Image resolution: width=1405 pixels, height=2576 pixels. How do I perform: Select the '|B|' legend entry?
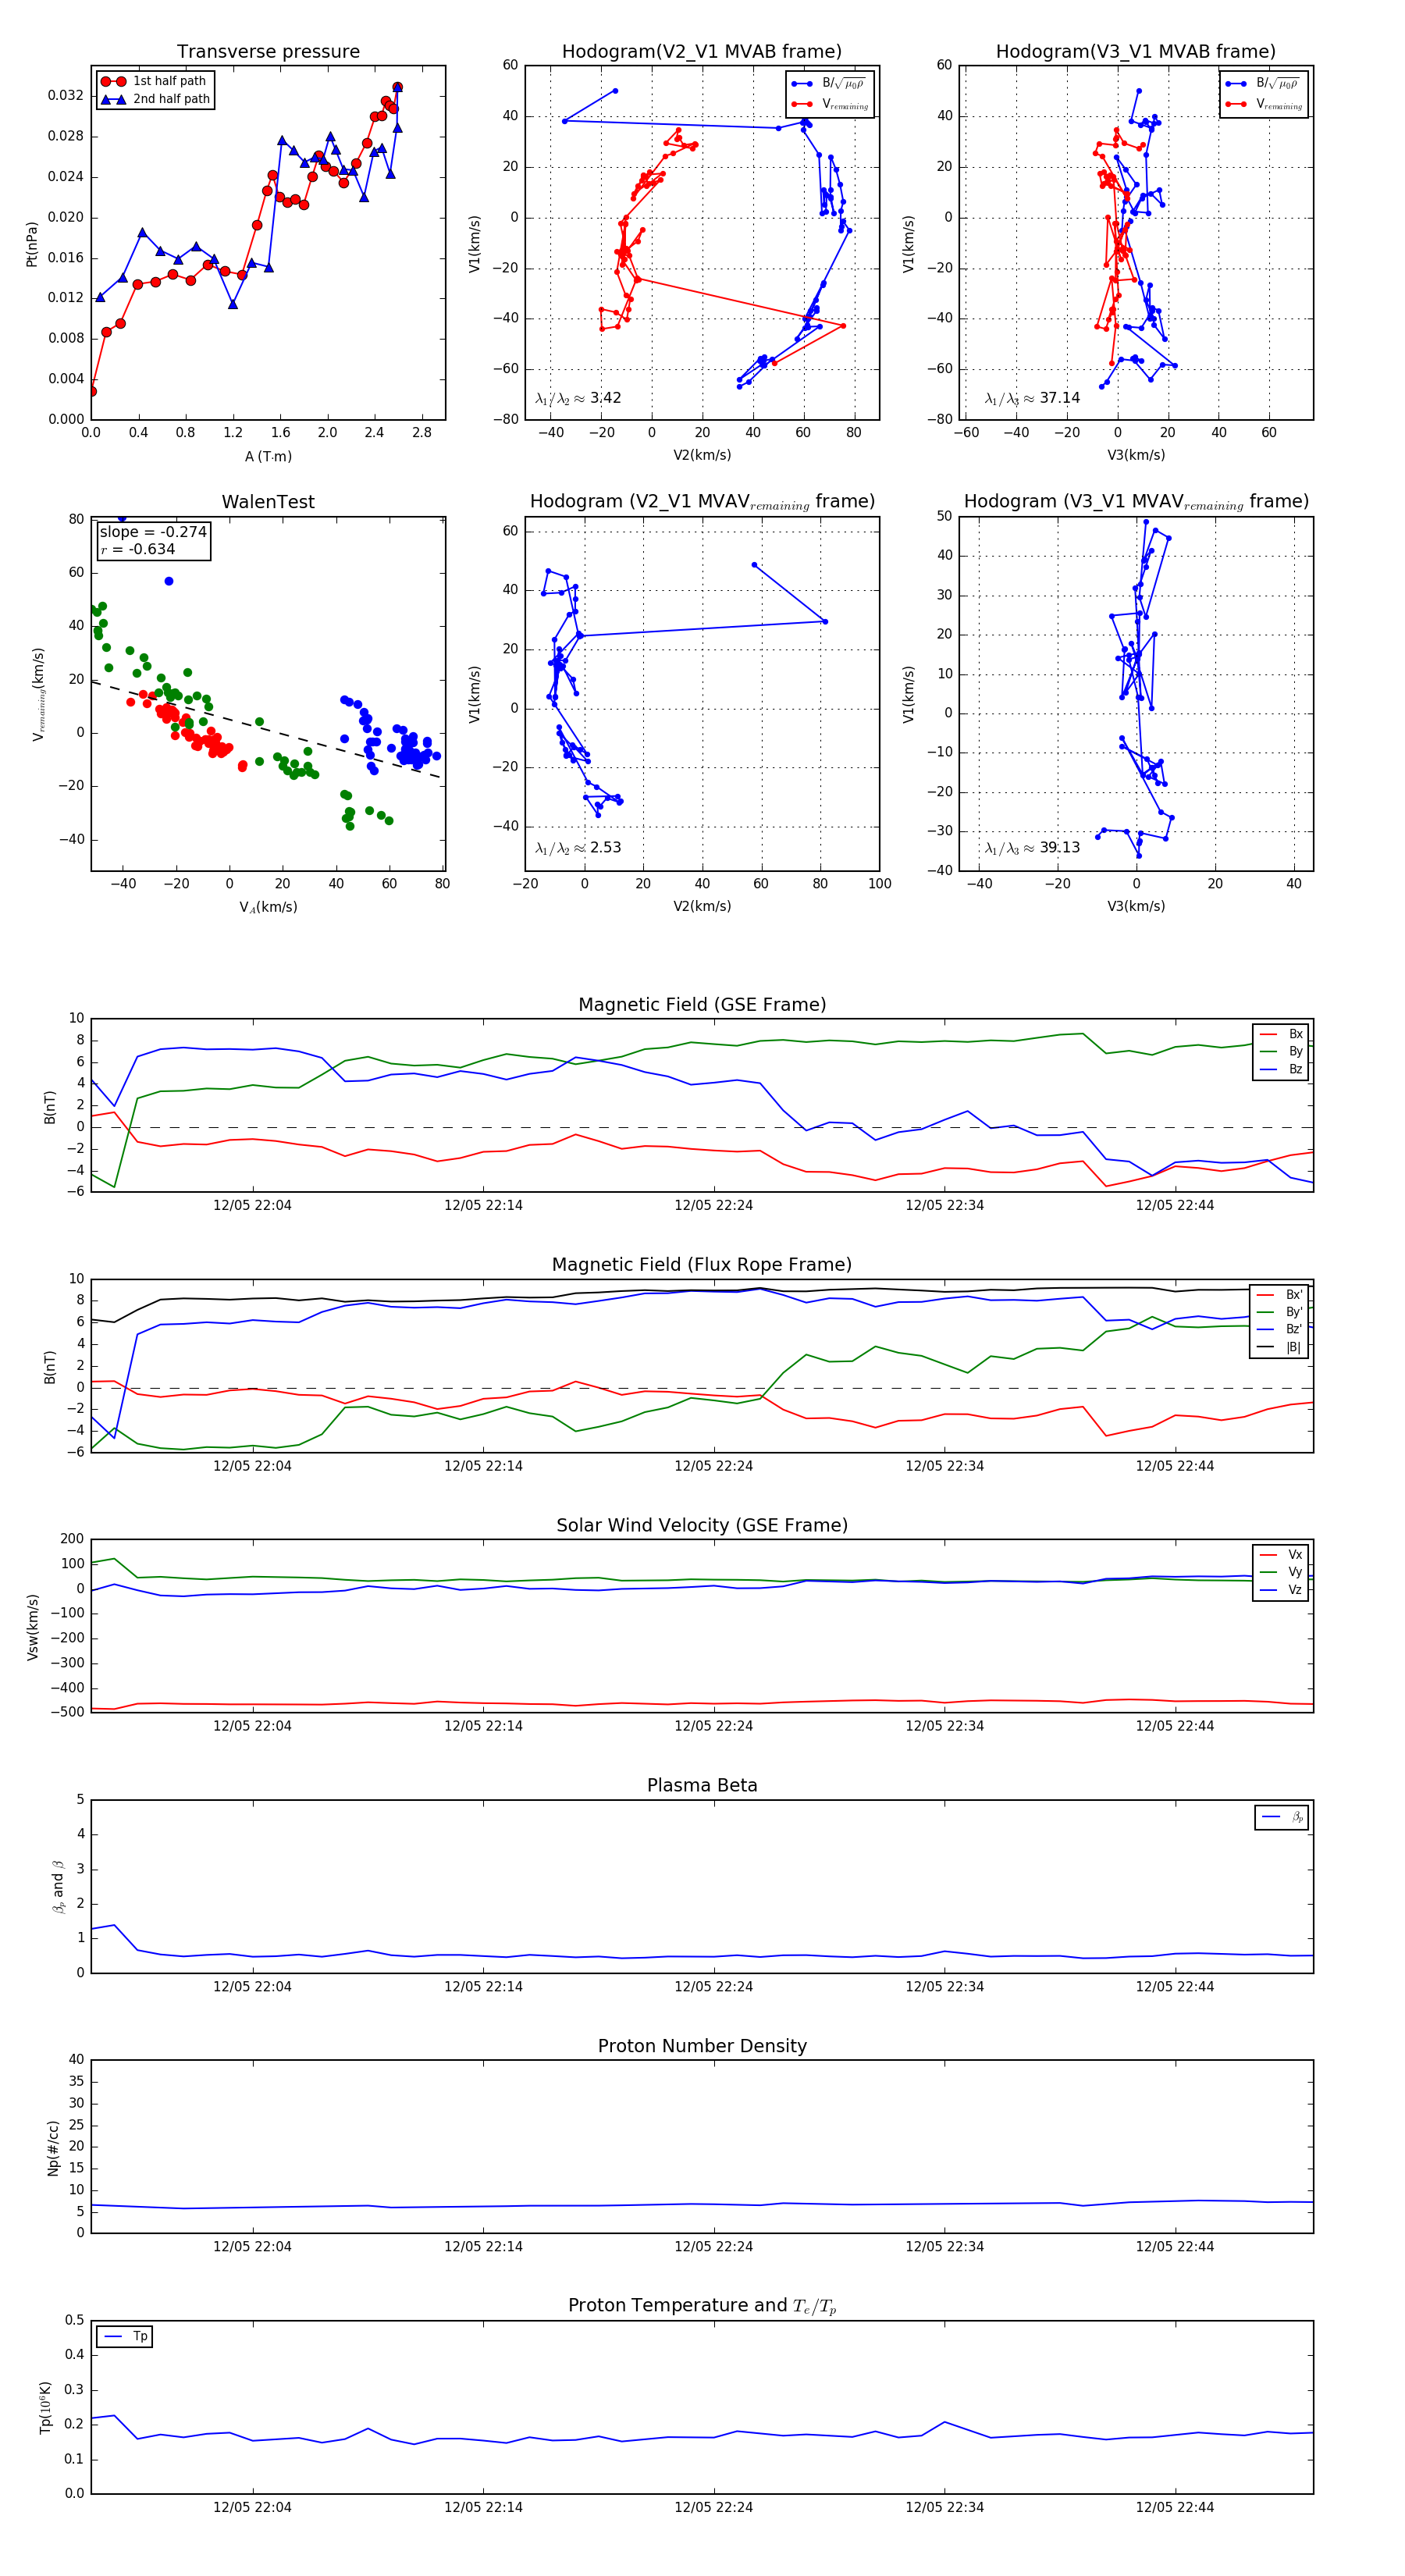[1279, 1347]
